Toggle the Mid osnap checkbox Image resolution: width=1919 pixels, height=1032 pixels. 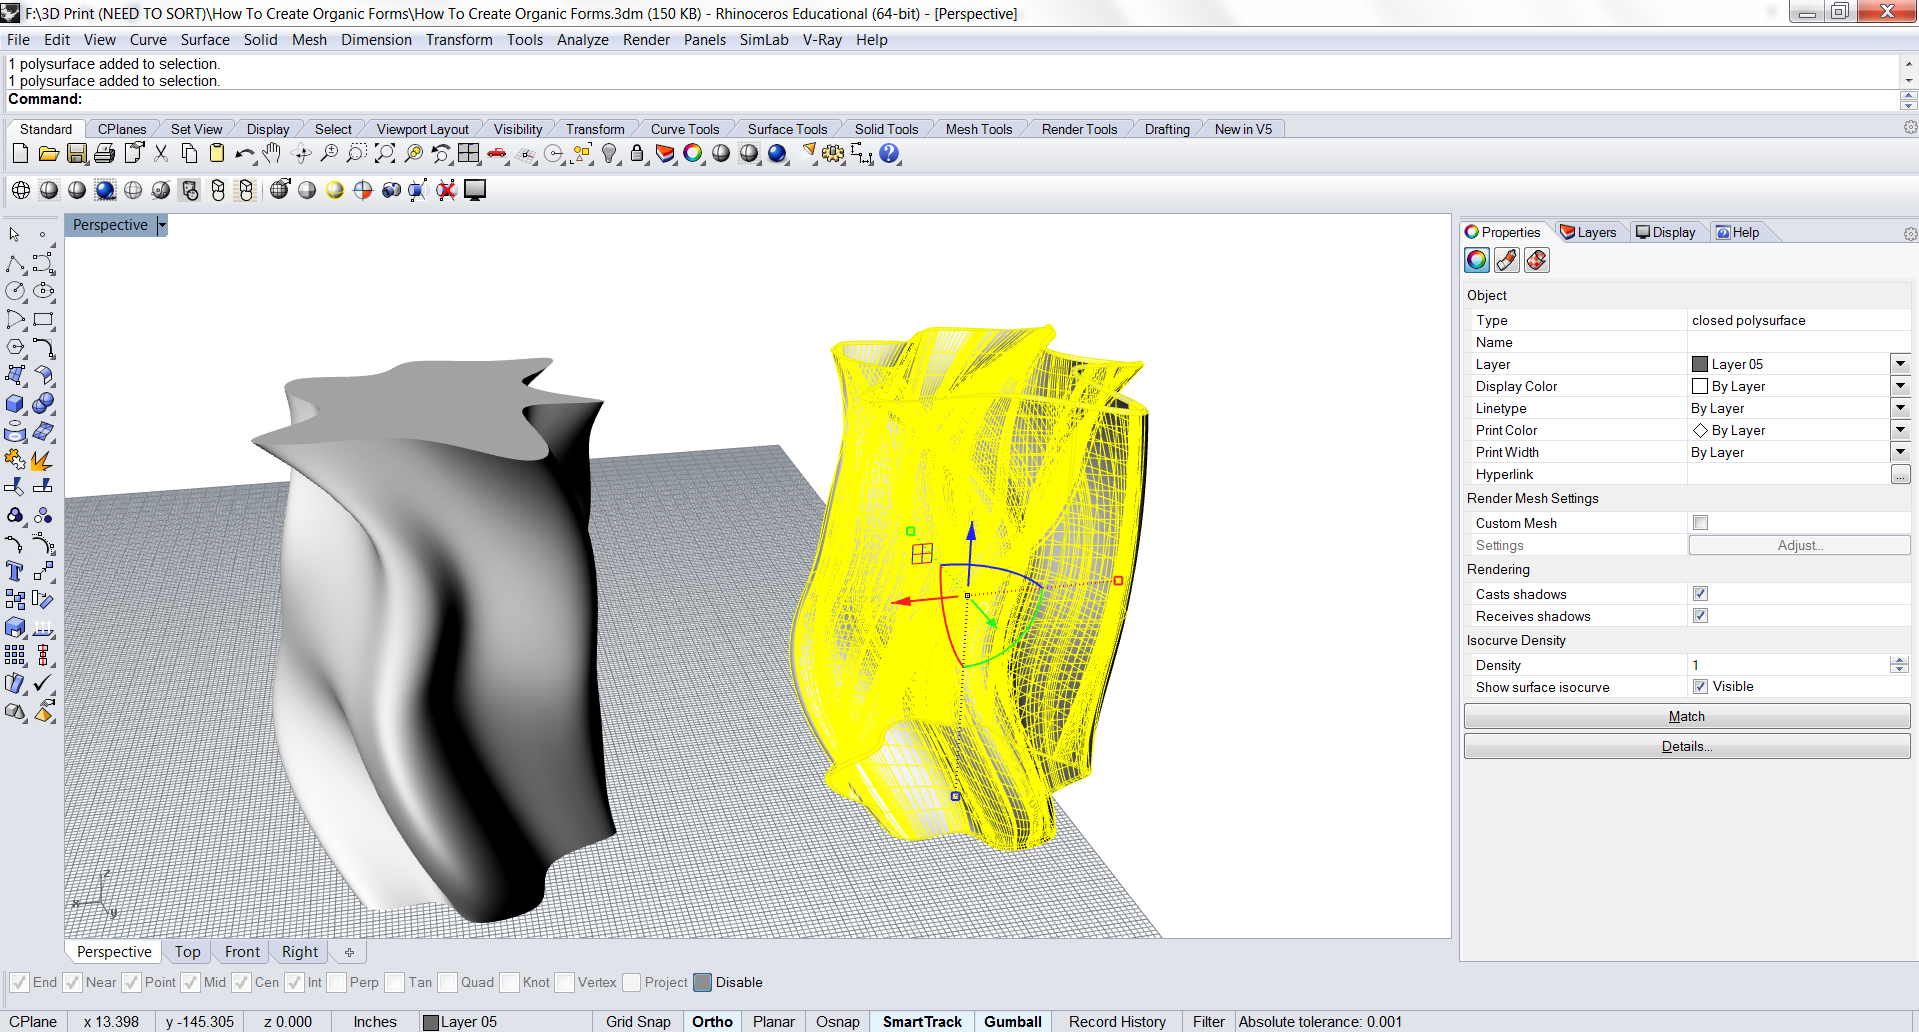tap(191, 983)
